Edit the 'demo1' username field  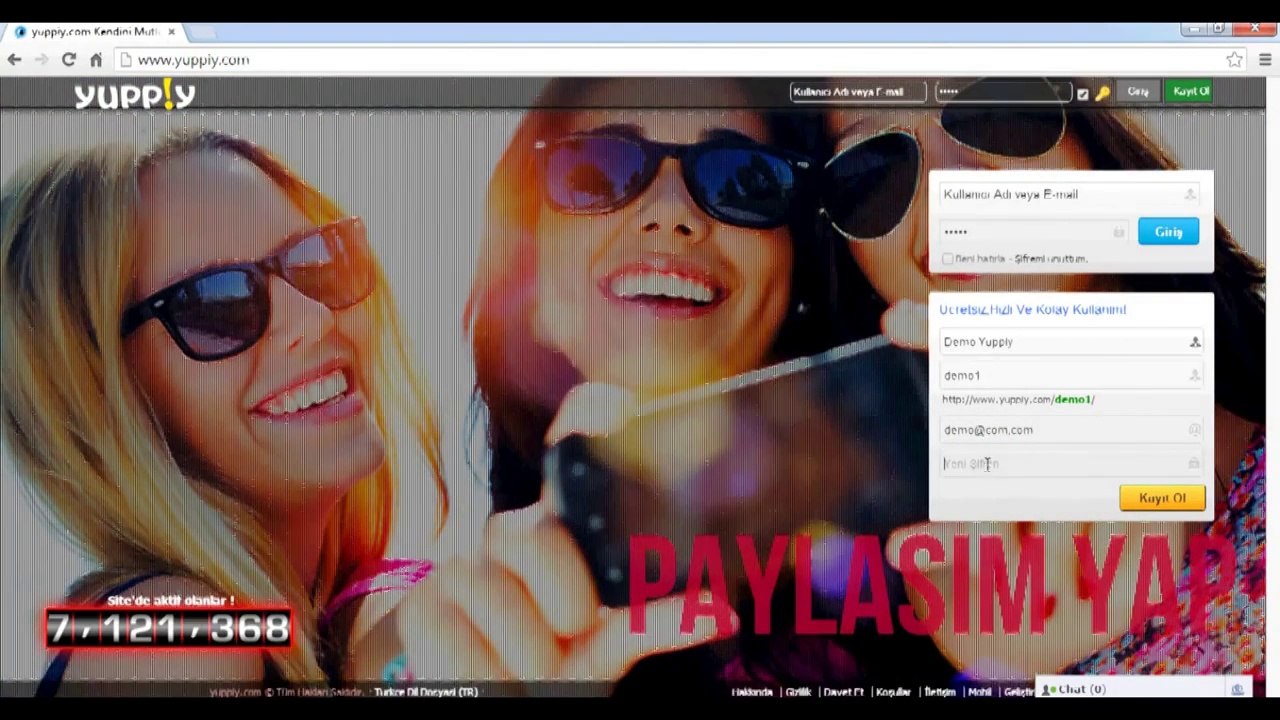[1070, 376]
